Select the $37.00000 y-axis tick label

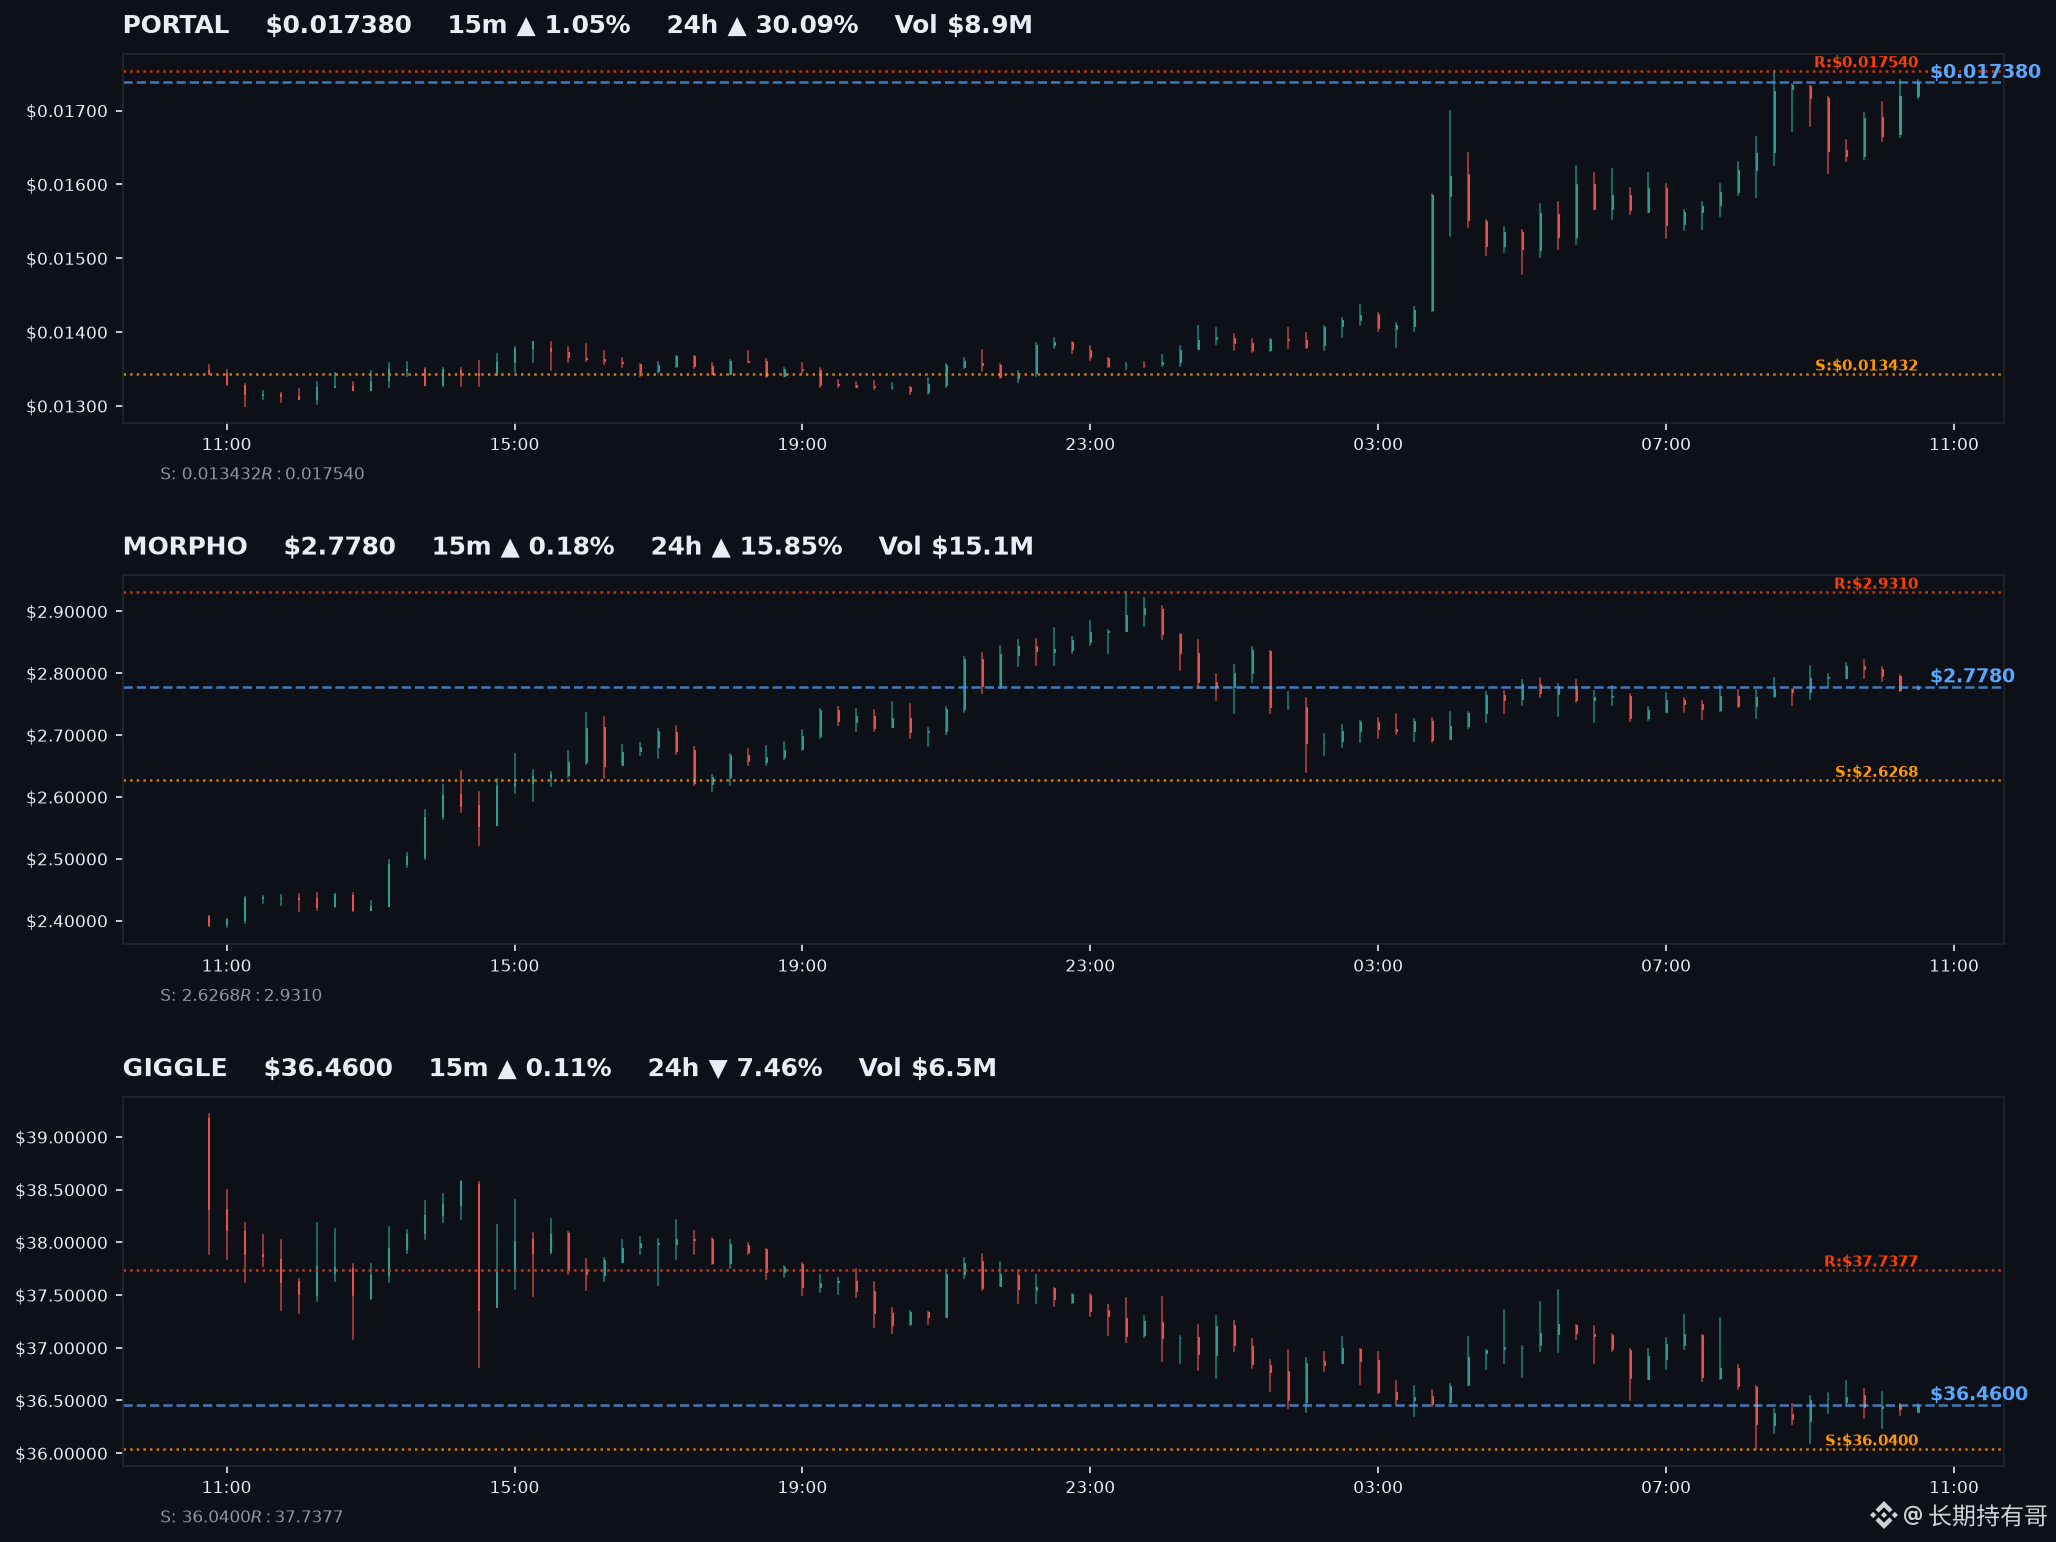62,1349
